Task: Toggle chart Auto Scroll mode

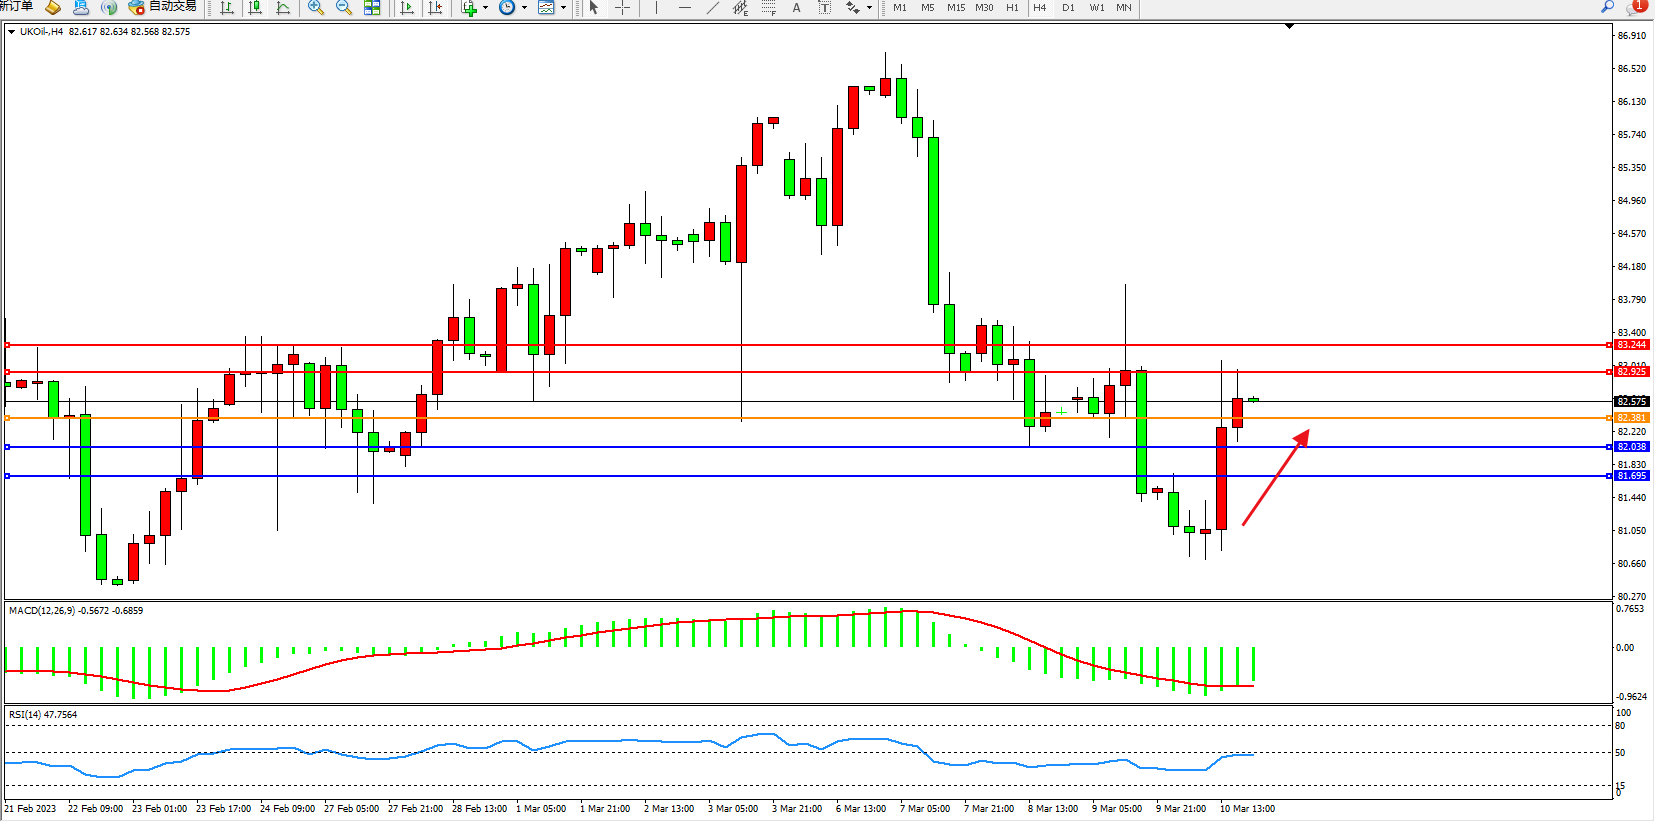Action: (407, 8)
